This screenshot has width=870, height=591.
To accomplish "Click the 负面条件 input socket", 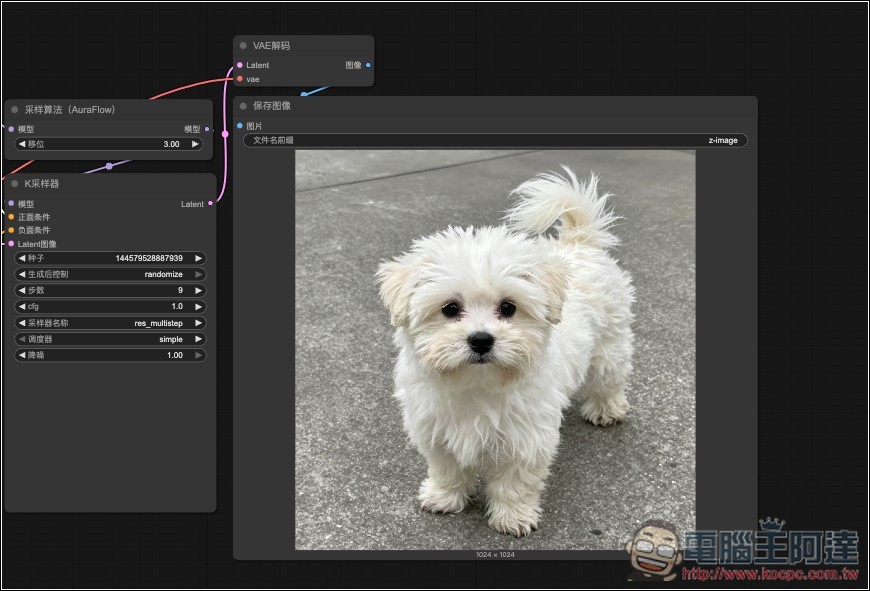I will coord(11,230).
